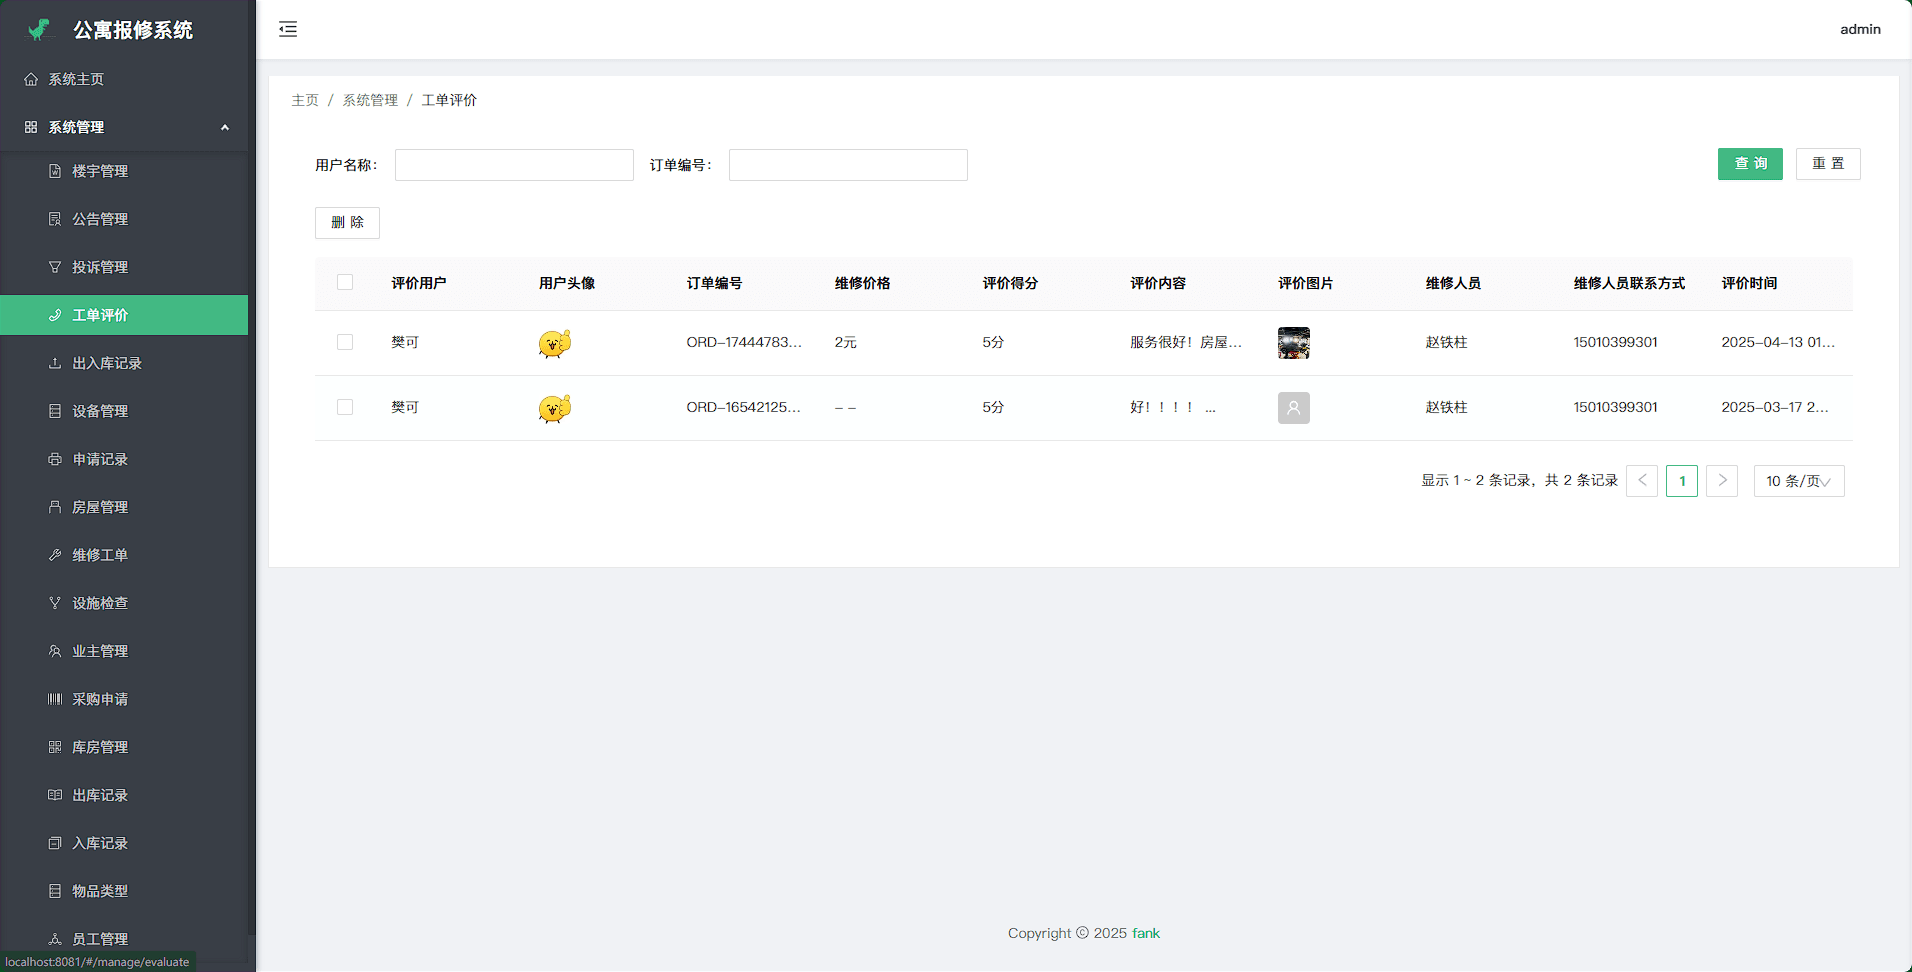Go to next page arrow

click(1721, 481)
